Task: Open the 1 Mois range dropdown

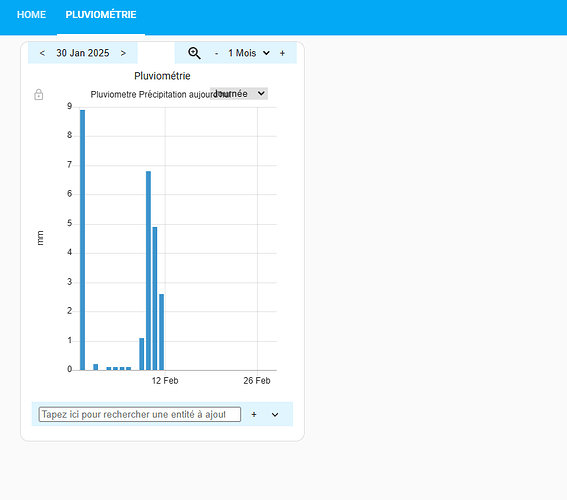Action: pos(249,53)
